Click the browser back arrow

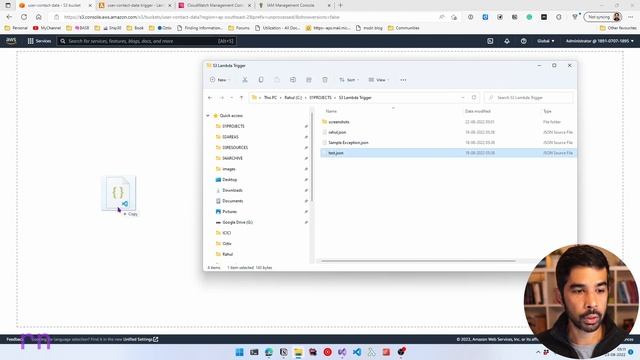(x=9, y=17)
